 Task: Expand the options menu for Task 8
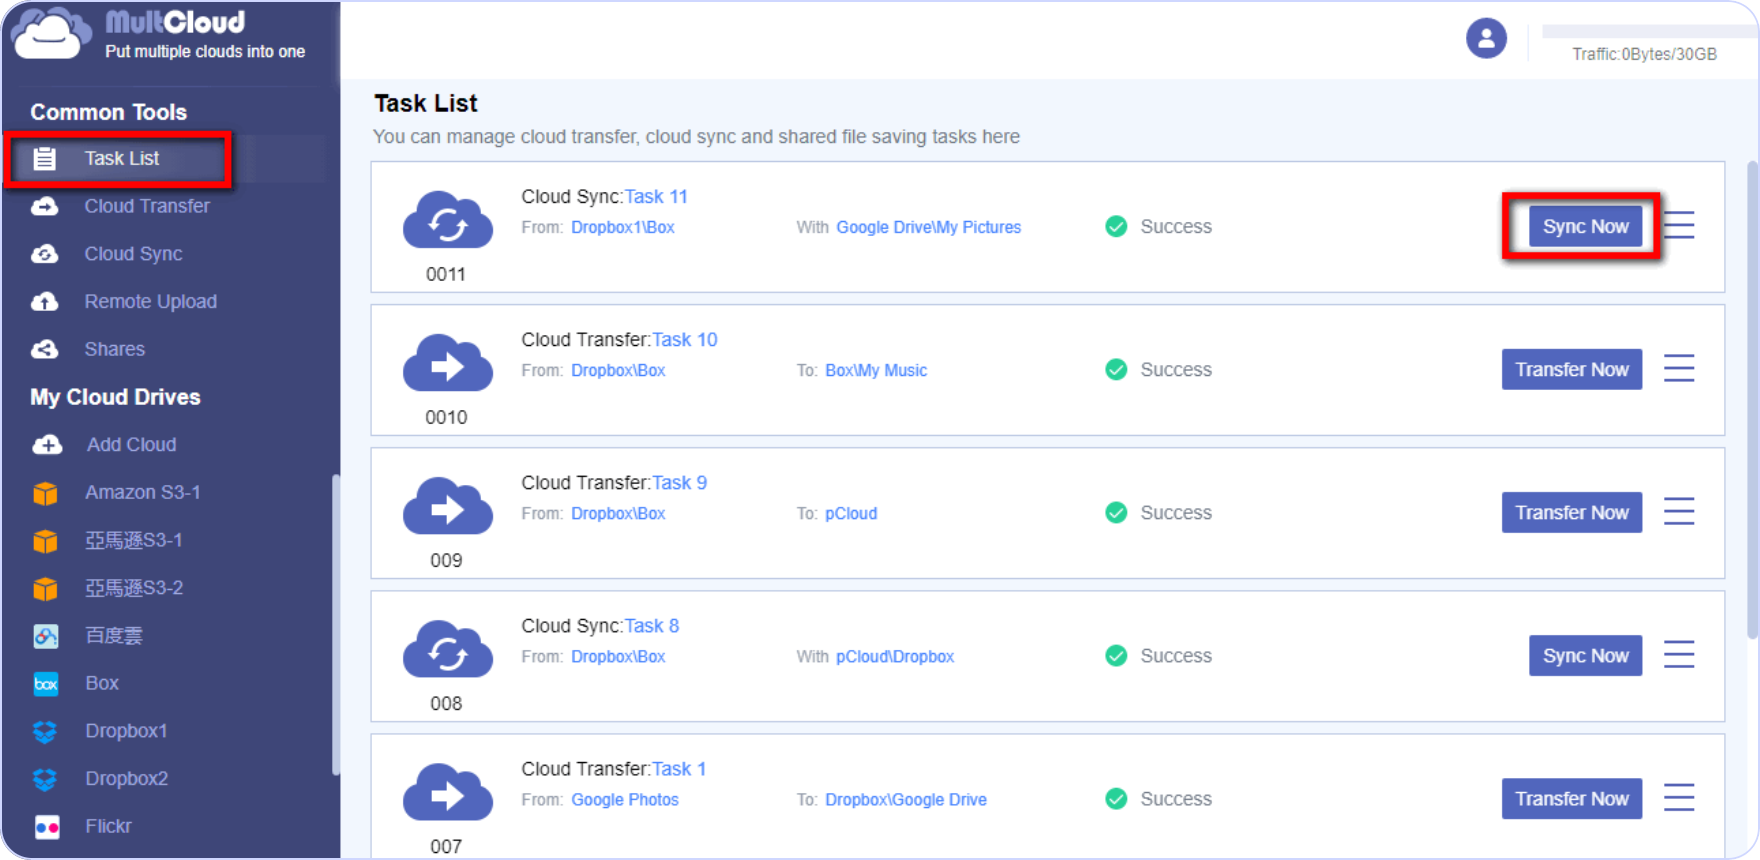click(x=1679, y=655)
